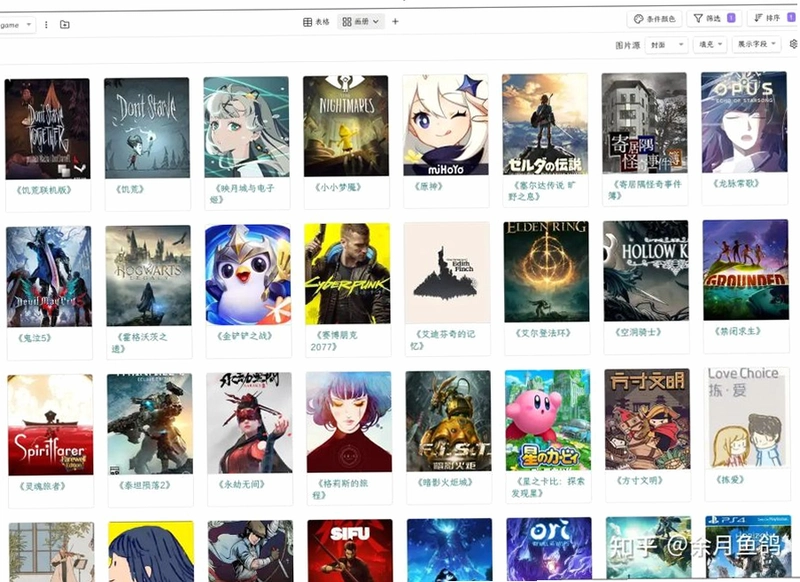
Task: Open the Grounded cover image
Action: coord(745,270)
